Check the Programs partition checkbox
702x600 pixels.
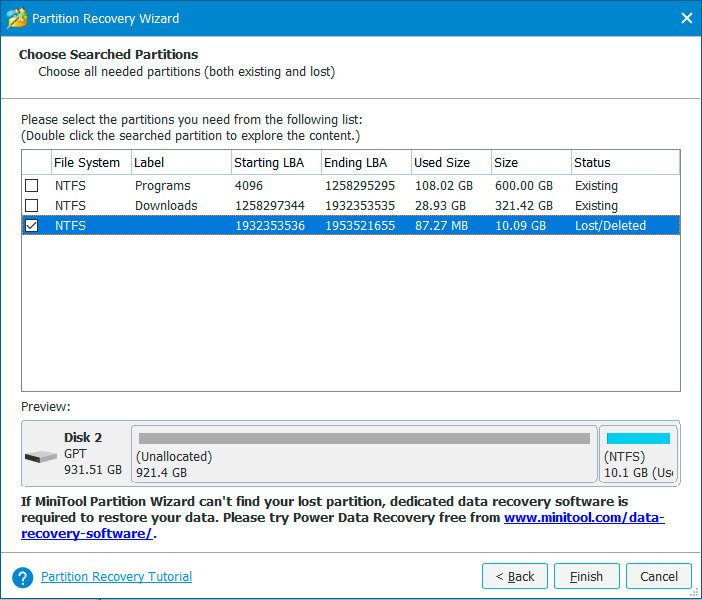(x=31, y=185)
